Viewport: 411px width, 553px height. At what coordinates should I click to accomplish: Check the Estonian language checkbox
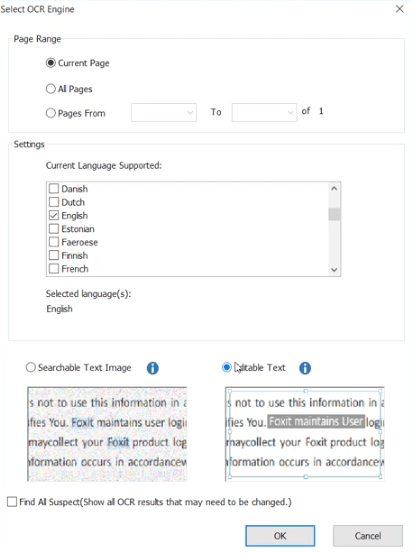pyautogui.click(x=54, y=229)
